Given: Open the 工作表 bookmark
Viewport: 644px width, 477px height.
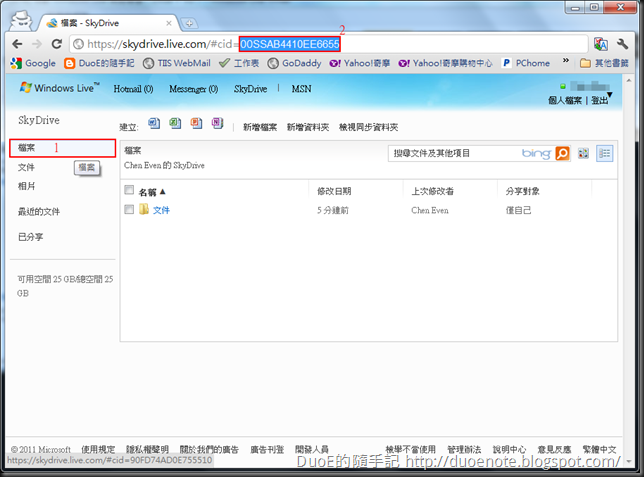Looking at the screenshot, I should [239, 63].
